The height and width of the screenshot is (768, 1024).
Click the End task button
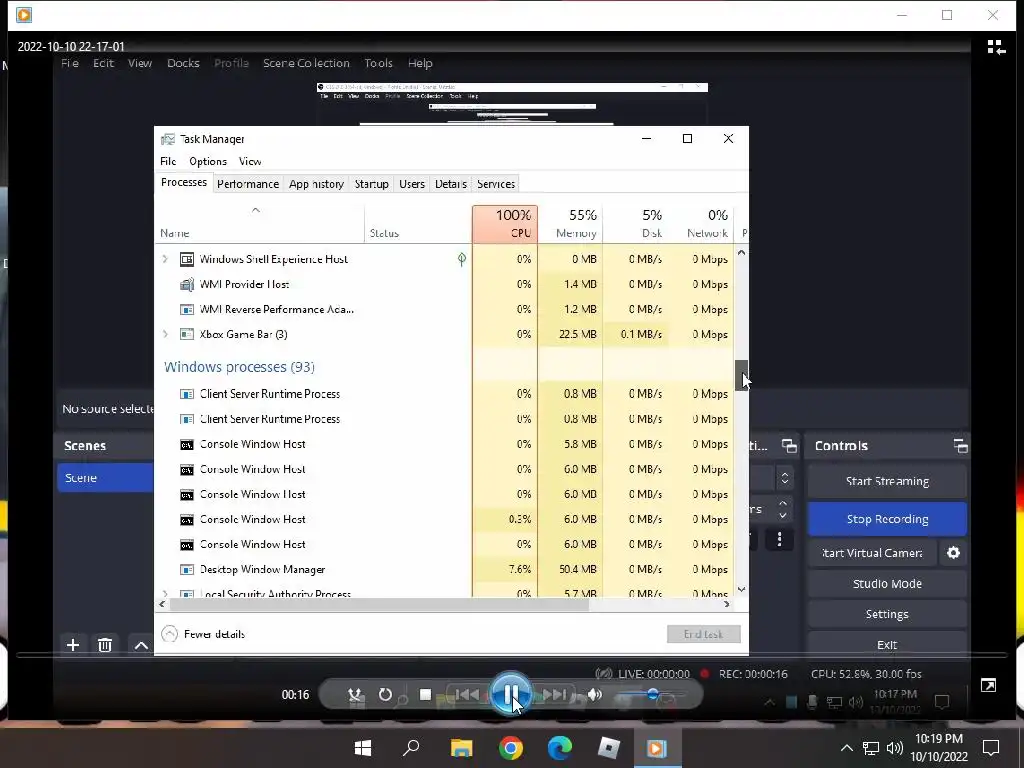tap(703, 633)
